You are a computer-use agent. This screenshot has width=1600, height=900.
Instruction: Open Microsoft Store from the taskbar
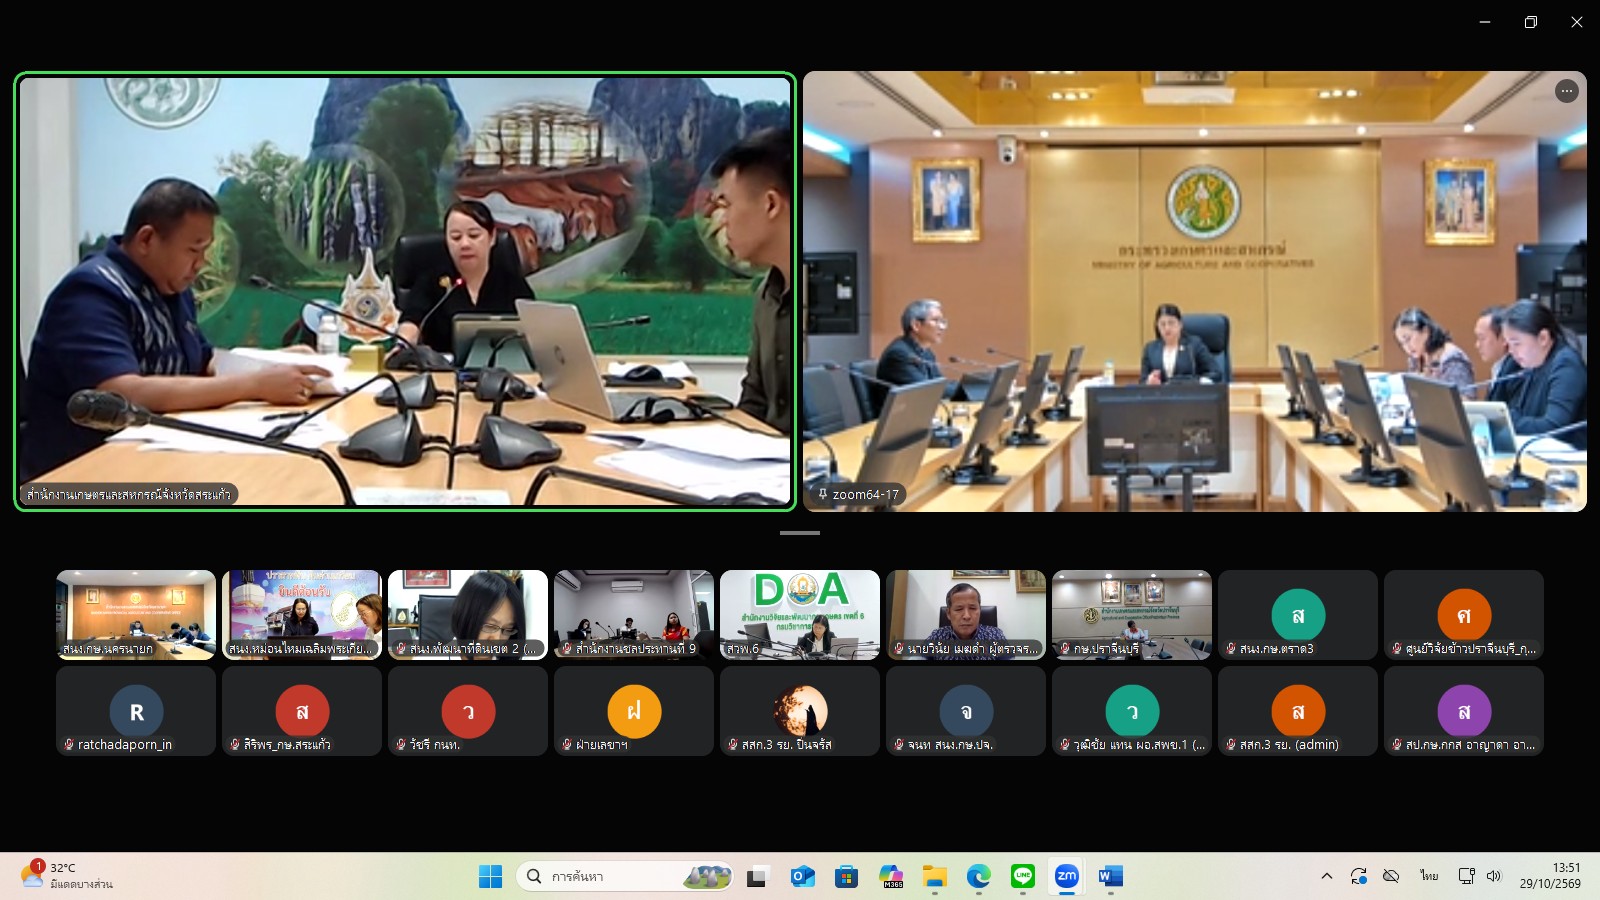point(846,876)
